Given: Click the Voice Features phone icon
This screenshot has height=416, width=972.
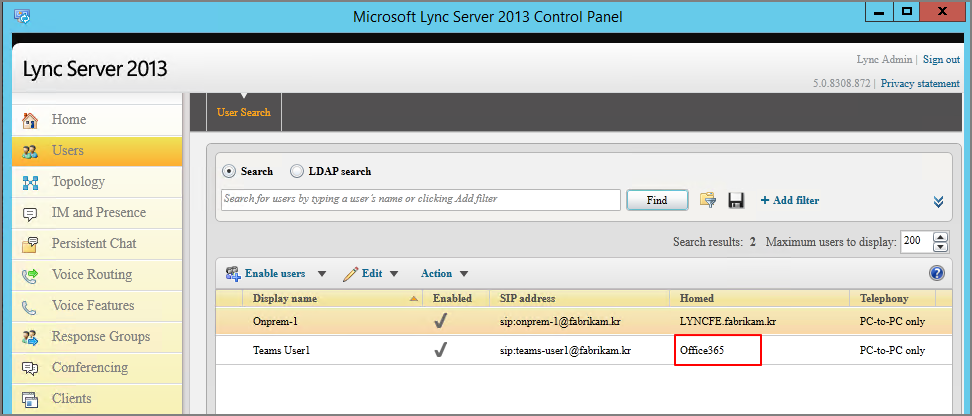Looking at the screenshot, I should click(x=30, y=306).
